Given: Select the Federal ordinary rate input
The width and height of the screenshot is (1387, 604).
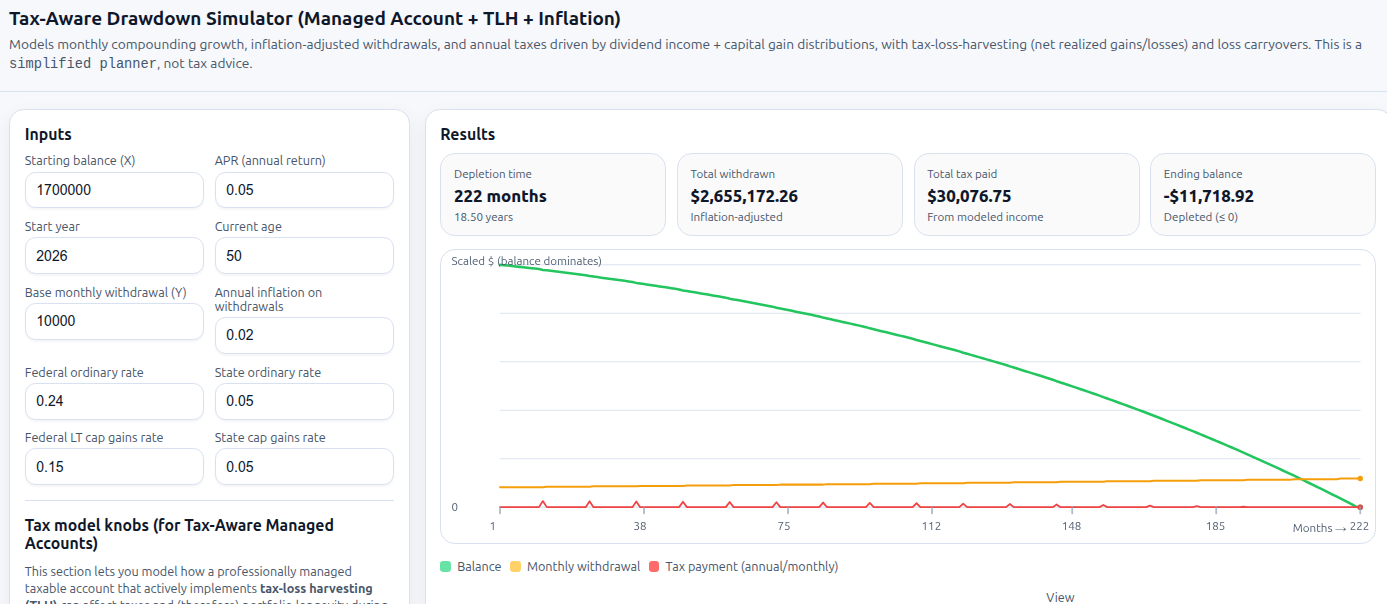Looking at the screenshot, I should pos(114,401).
